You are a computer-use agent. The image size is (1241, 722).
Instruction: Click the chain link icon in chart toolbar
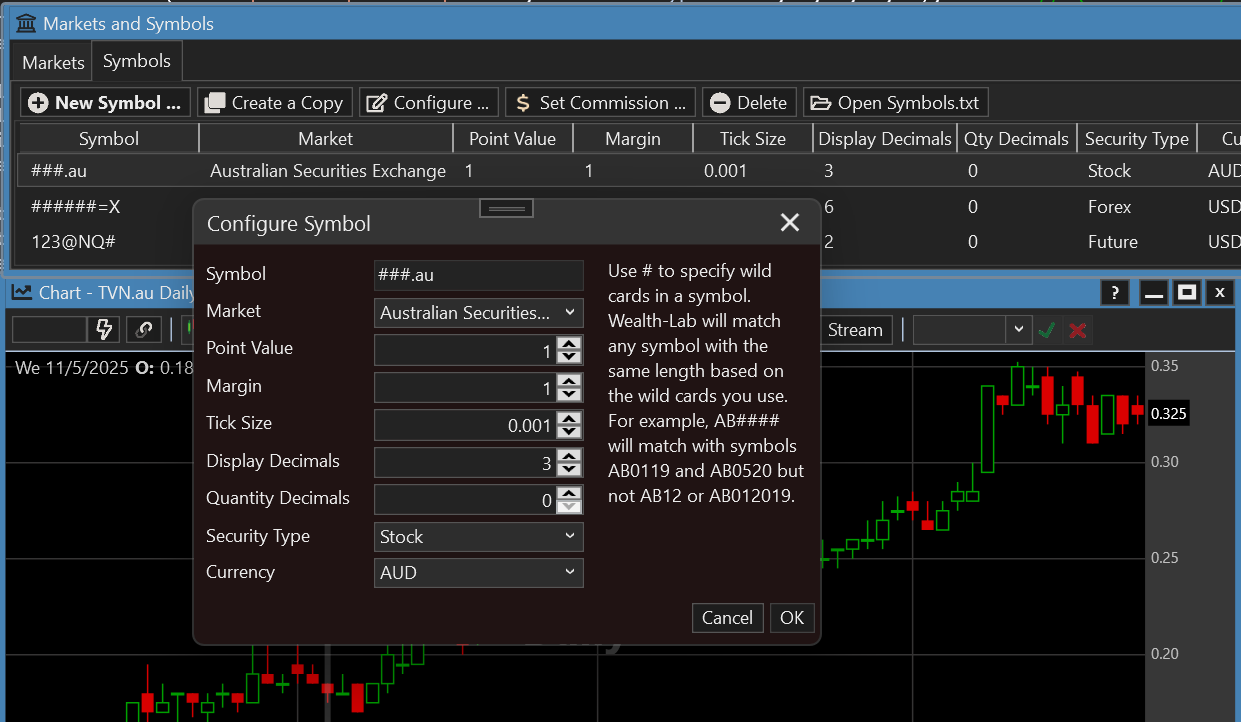pyautogui.click(x=144, y=329)
